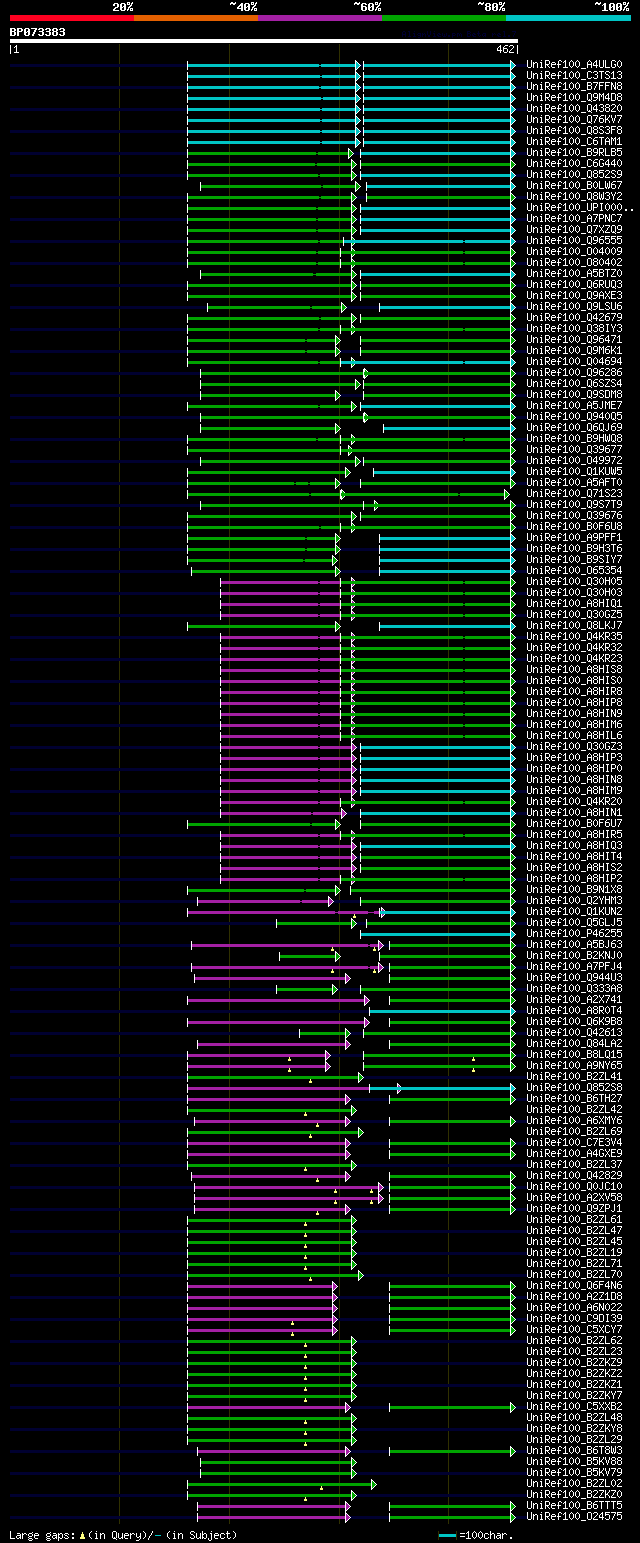Select the UniRef100_Q8LKJ7 label
The height and width of the screenshot is (1543, 640).
click(574, 625)
